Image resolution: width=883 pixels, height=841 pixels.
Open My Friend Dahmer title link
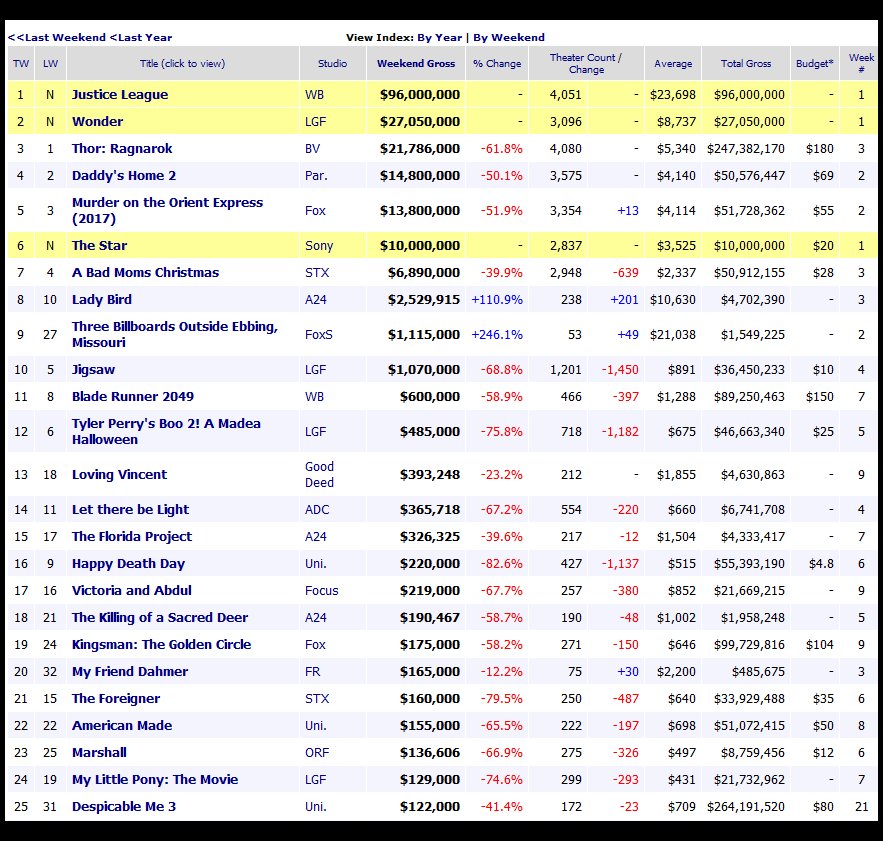point(130,671)
